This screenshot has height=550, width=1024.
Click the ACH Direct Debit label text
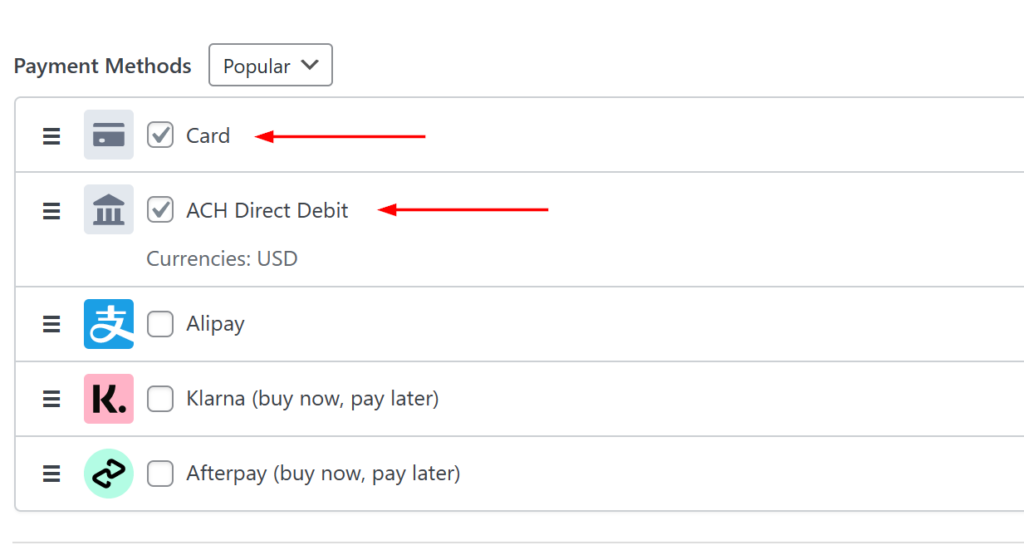(267, 210)
